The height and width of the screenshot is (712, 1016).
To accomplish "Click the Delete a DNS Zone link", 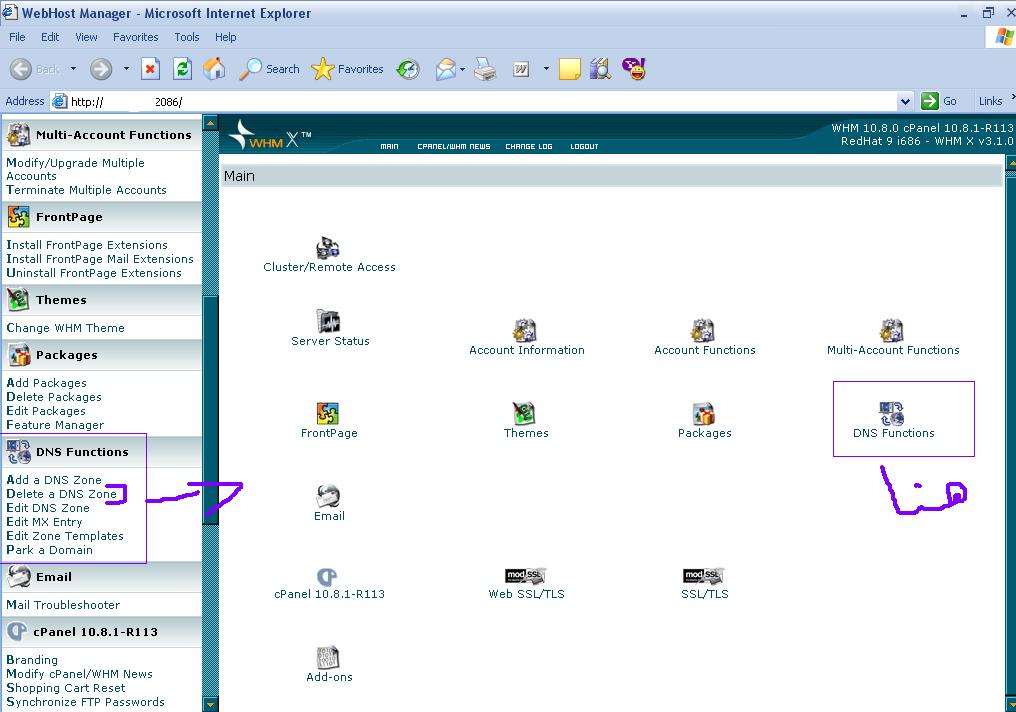I will [61, 494].
